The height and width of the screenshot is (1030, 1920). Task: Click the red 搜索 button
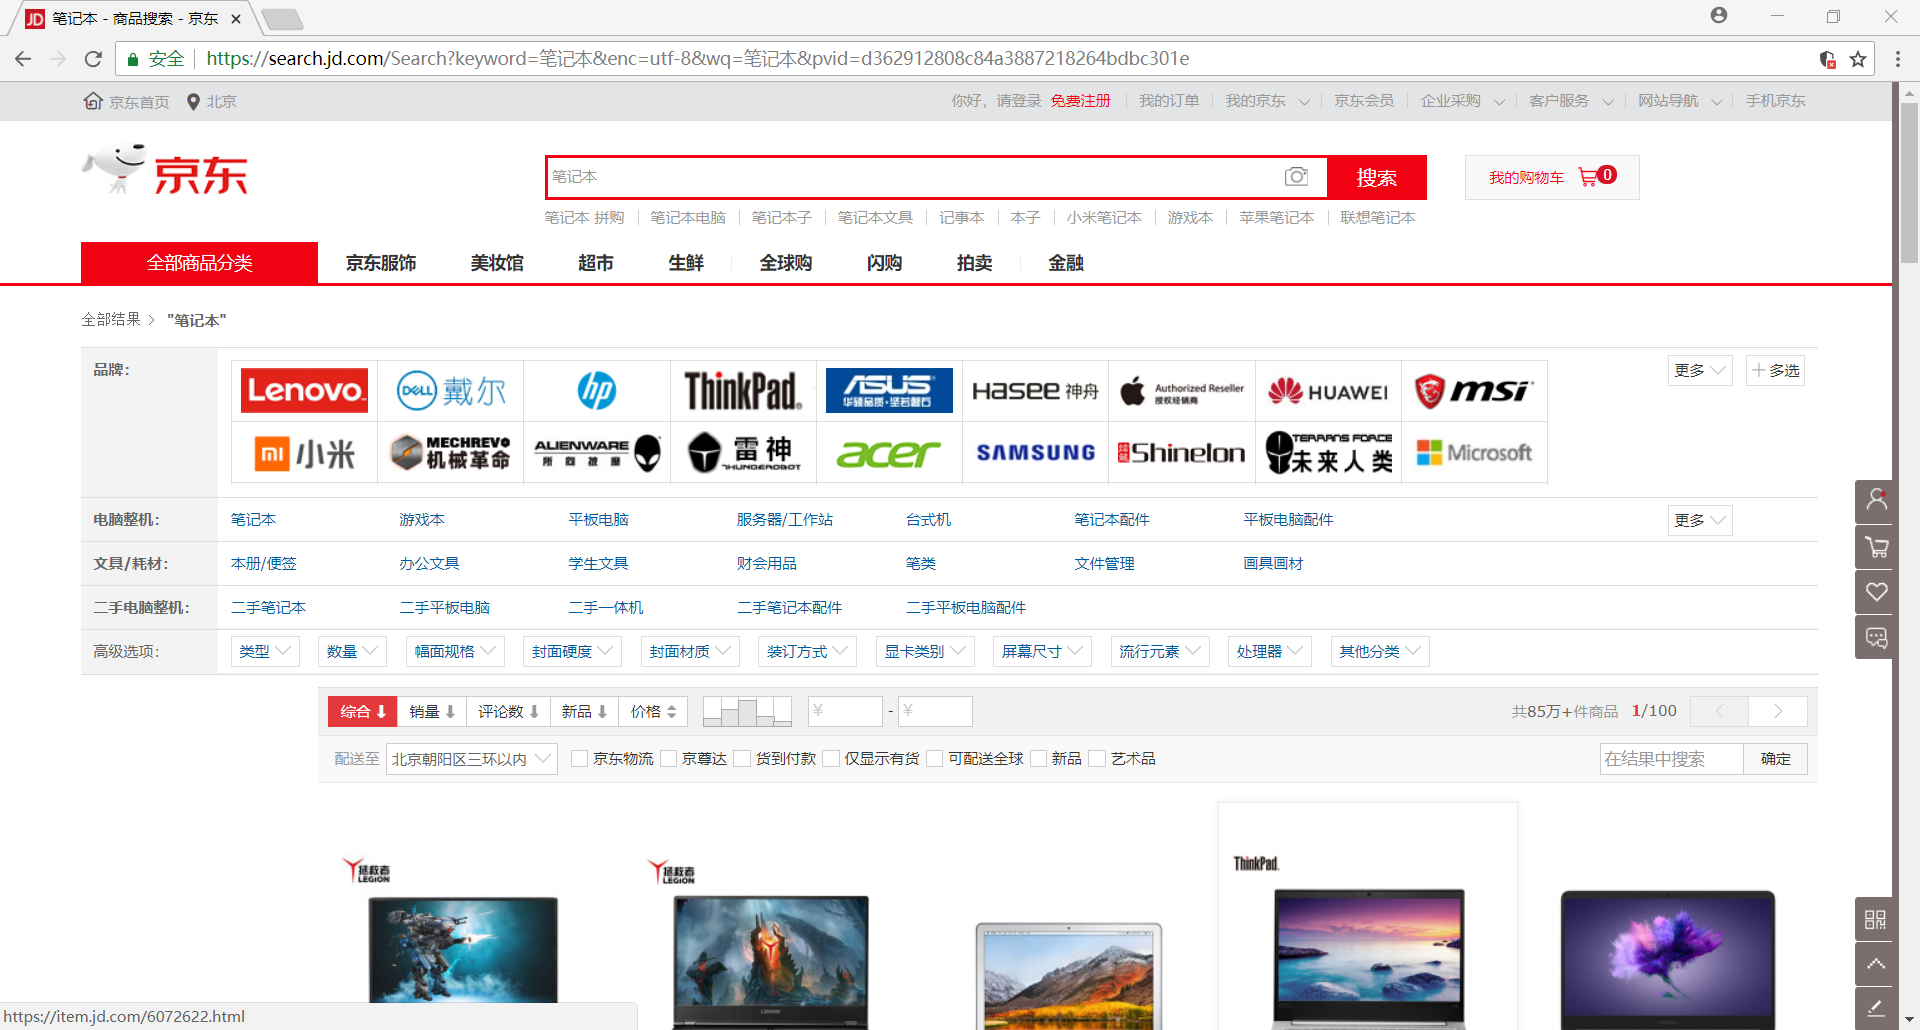tap(1376, 178)
